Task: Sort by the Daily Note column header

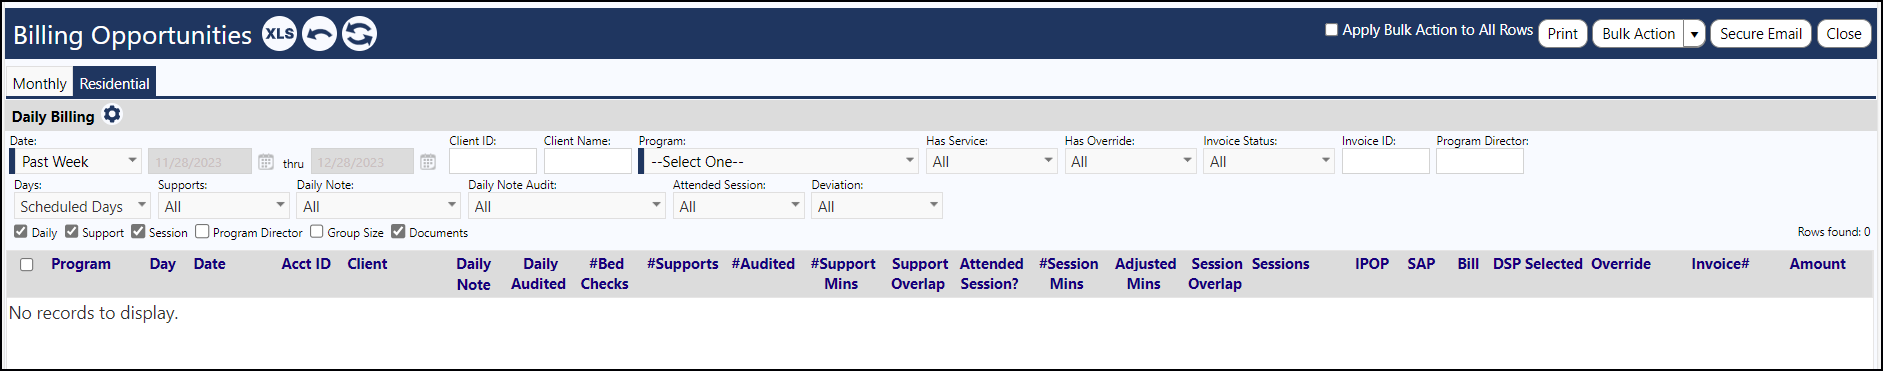Action: 474,274
